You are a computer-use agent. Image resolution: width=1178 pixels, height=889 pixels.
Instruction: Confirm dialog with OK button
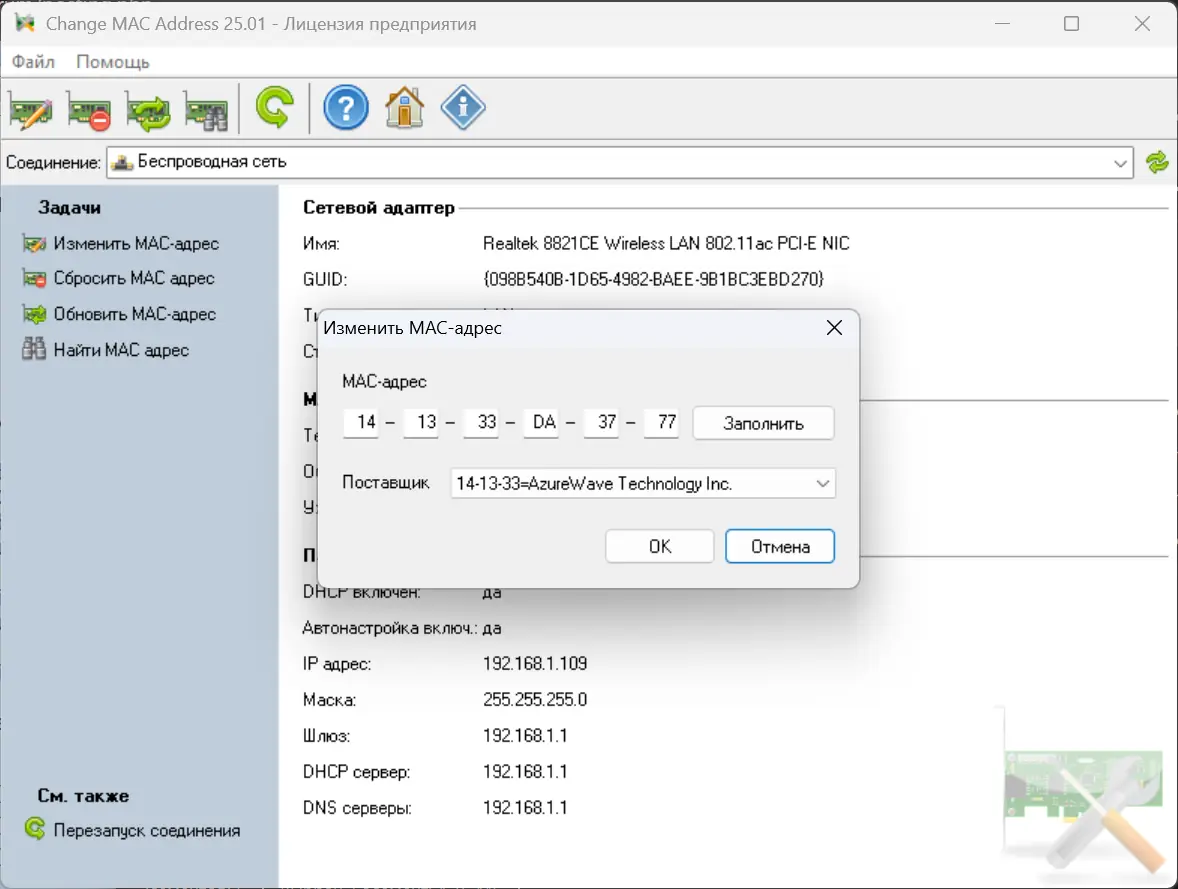click(x=660, y=546)
